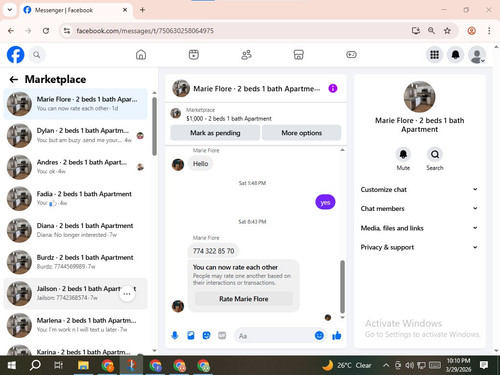Choose a GIF icon

point(222,335)
